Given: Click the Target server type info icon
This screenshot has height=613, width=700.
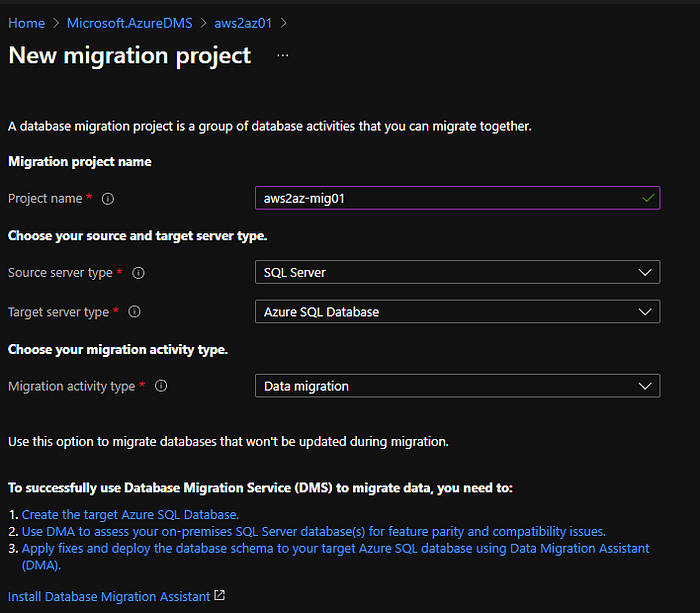Looking at the screenshot, I should click(135, 312).
